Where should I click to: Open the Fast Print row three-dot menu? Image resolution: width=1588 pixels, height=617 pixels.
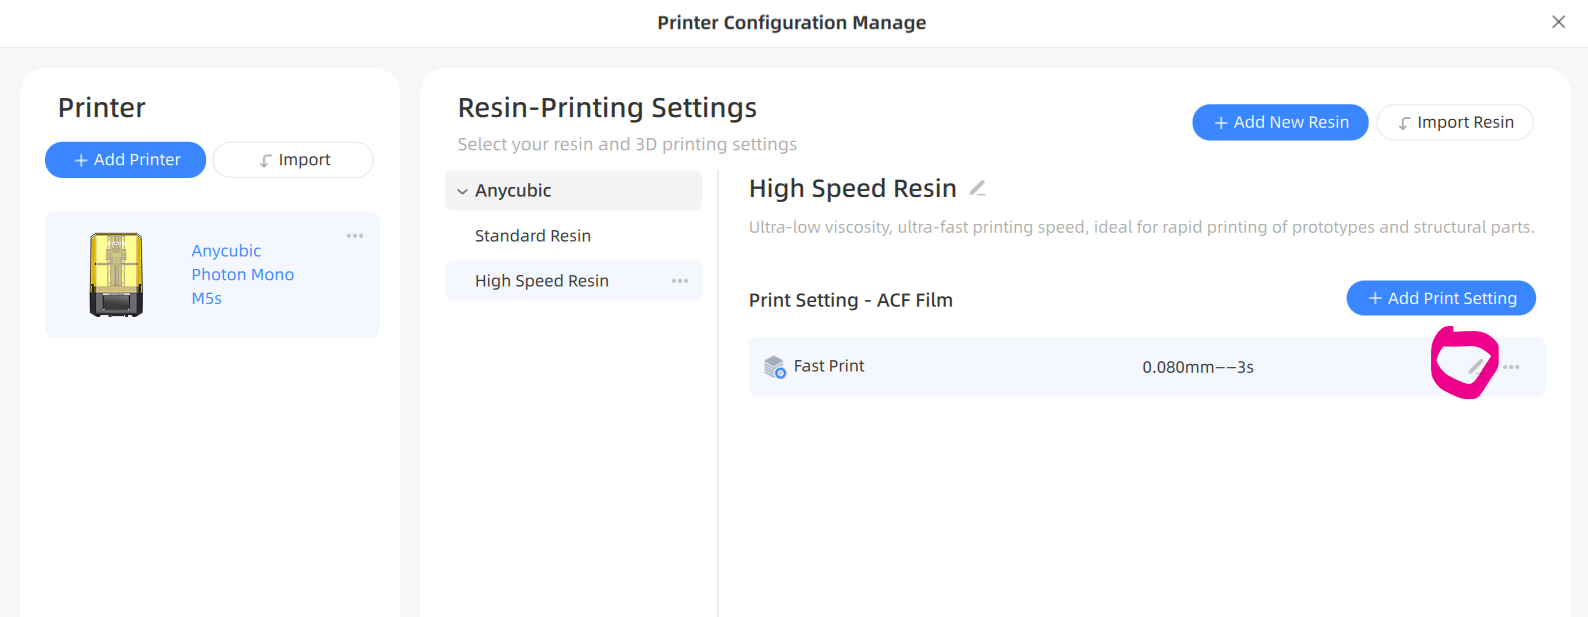[1511, 367]
